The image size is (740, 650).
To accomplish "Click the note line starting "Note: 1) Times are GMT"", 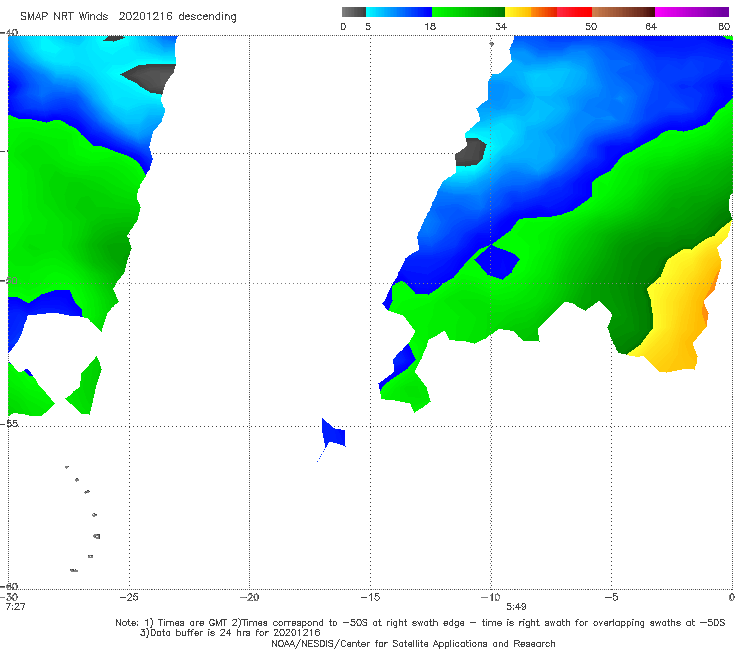I will coord(420,623).
